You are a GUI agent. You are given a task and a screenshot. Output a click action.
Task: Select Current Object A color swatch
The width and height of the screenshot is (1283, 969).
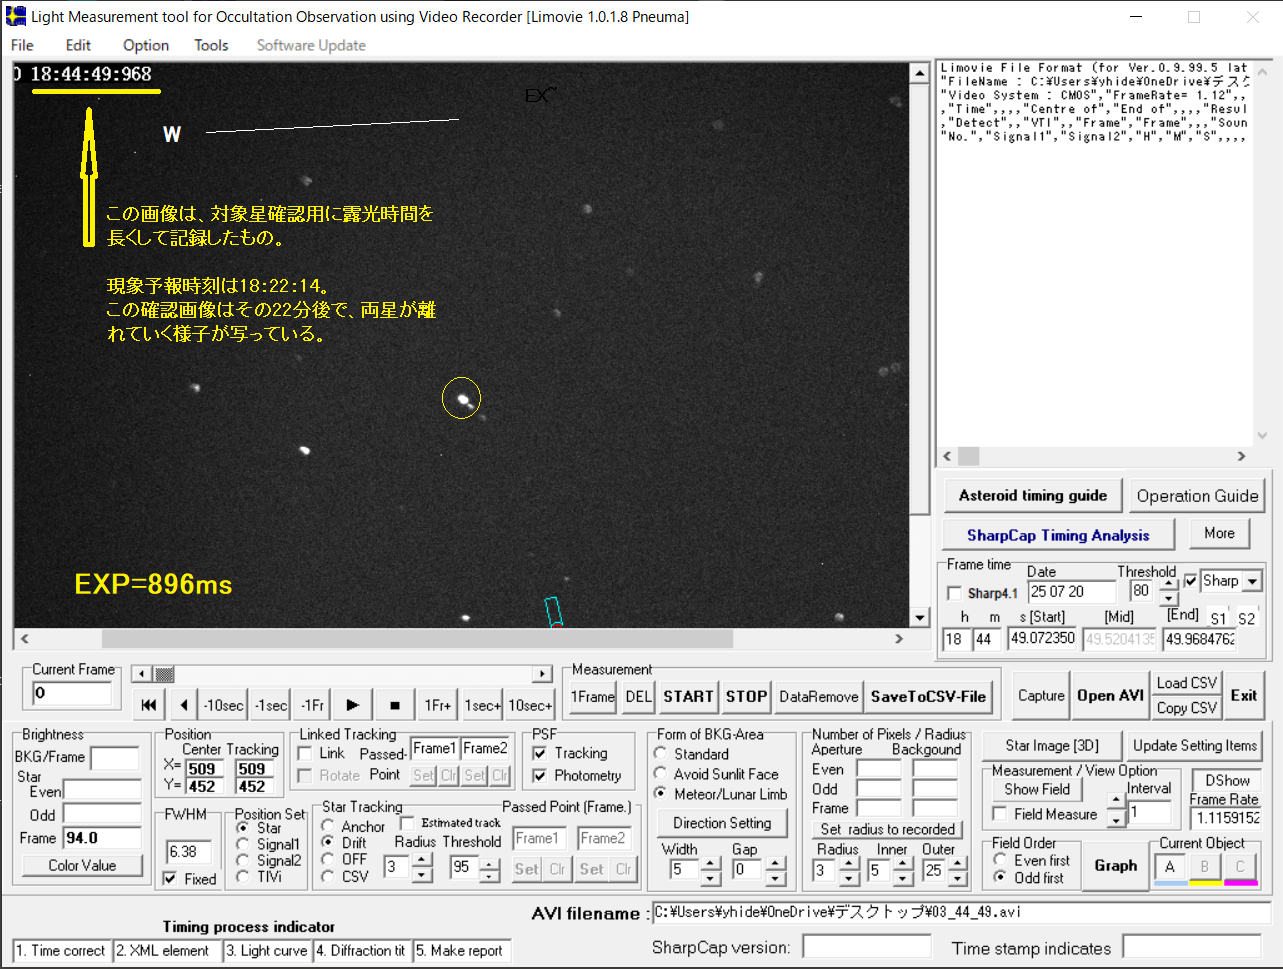[1170, 867]
